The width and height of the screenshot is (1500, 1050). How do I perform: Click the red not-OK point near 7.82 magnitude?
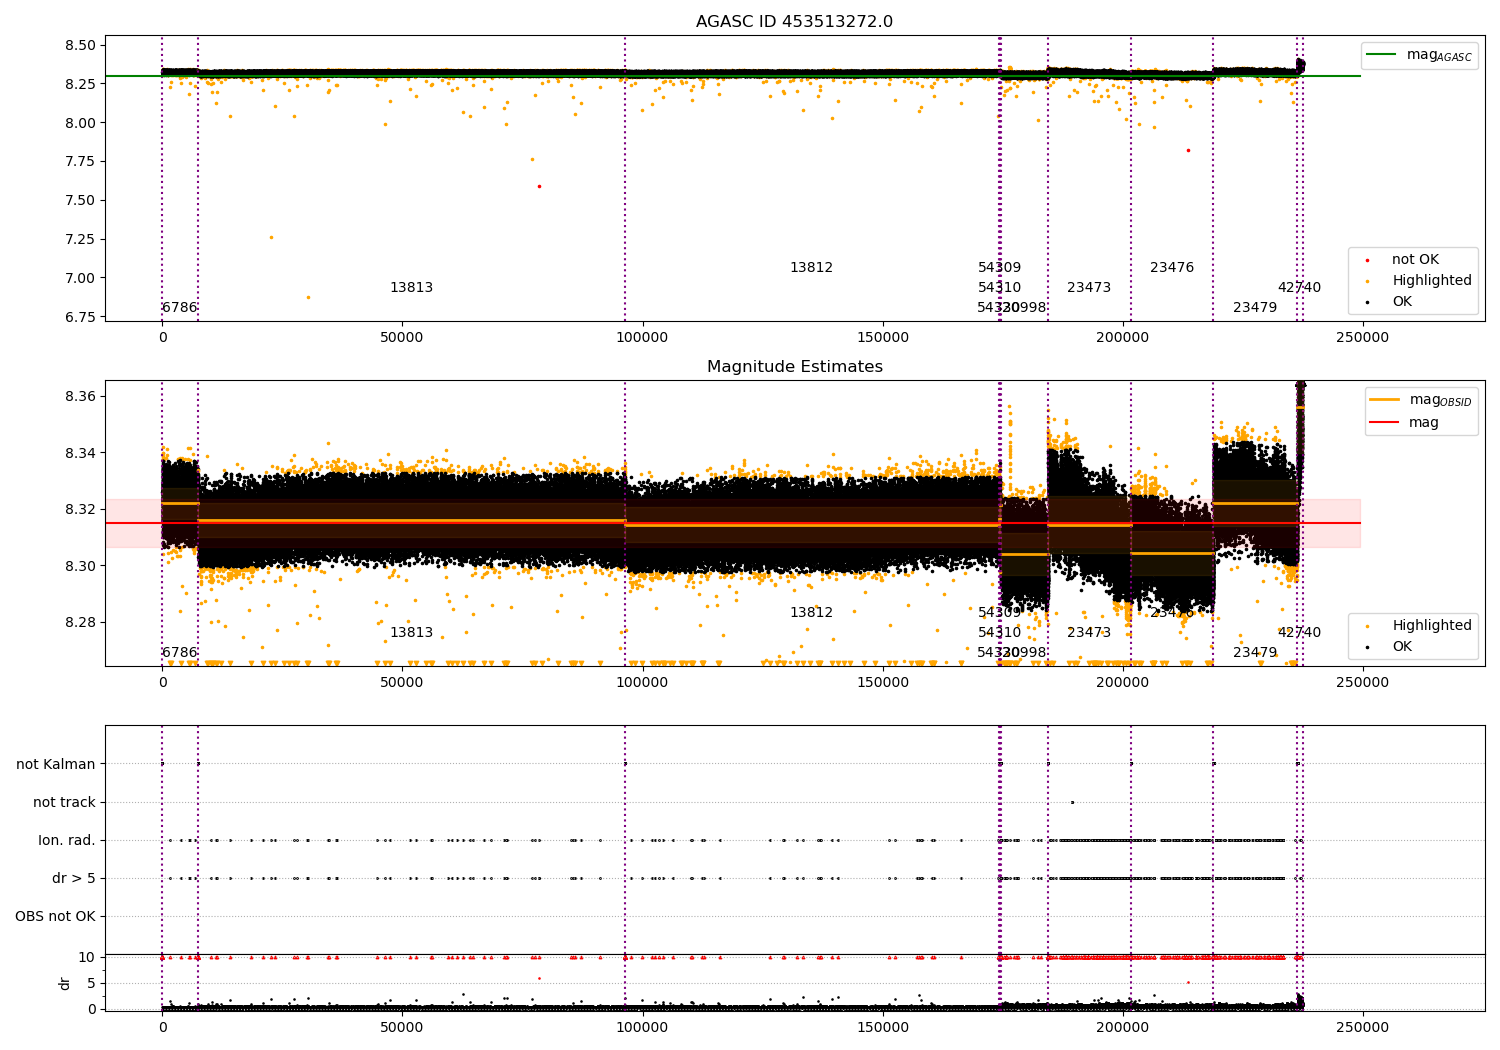click(1188, 150)
